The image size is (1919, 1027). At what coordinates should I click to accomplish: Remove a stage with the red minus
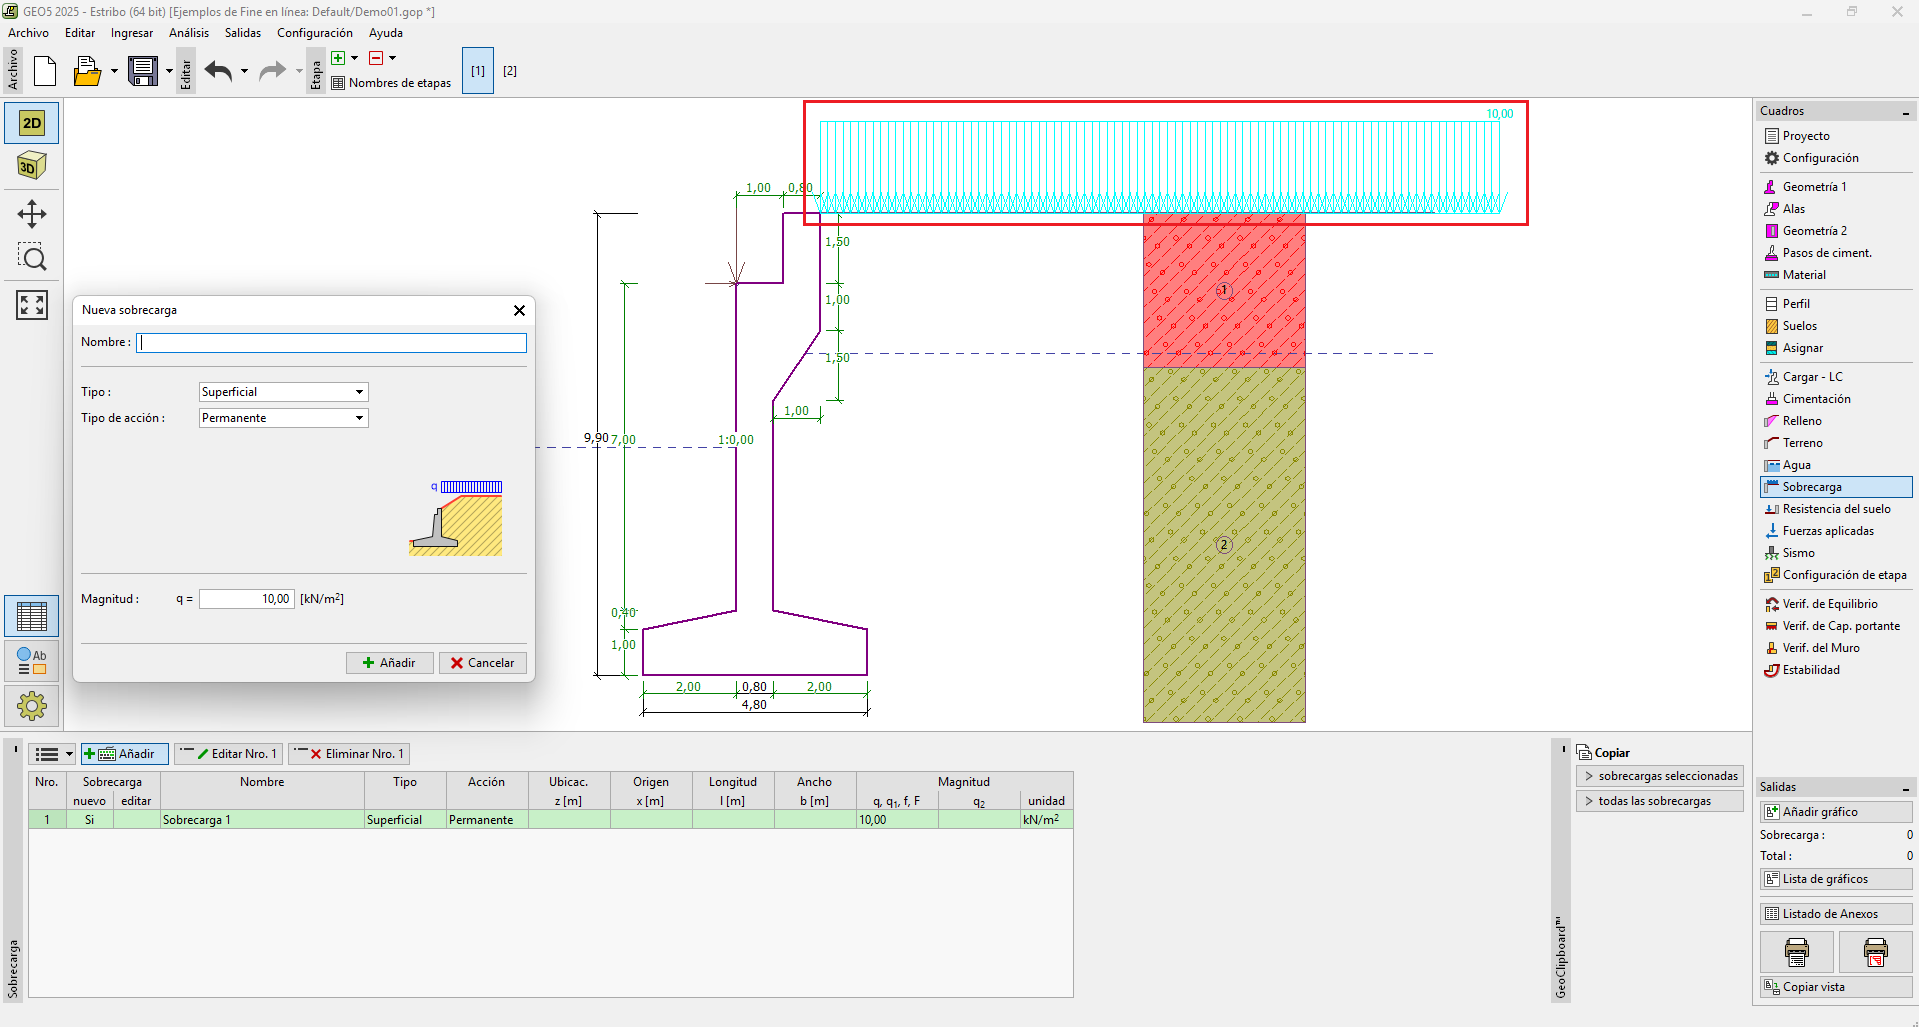point(376,58)
